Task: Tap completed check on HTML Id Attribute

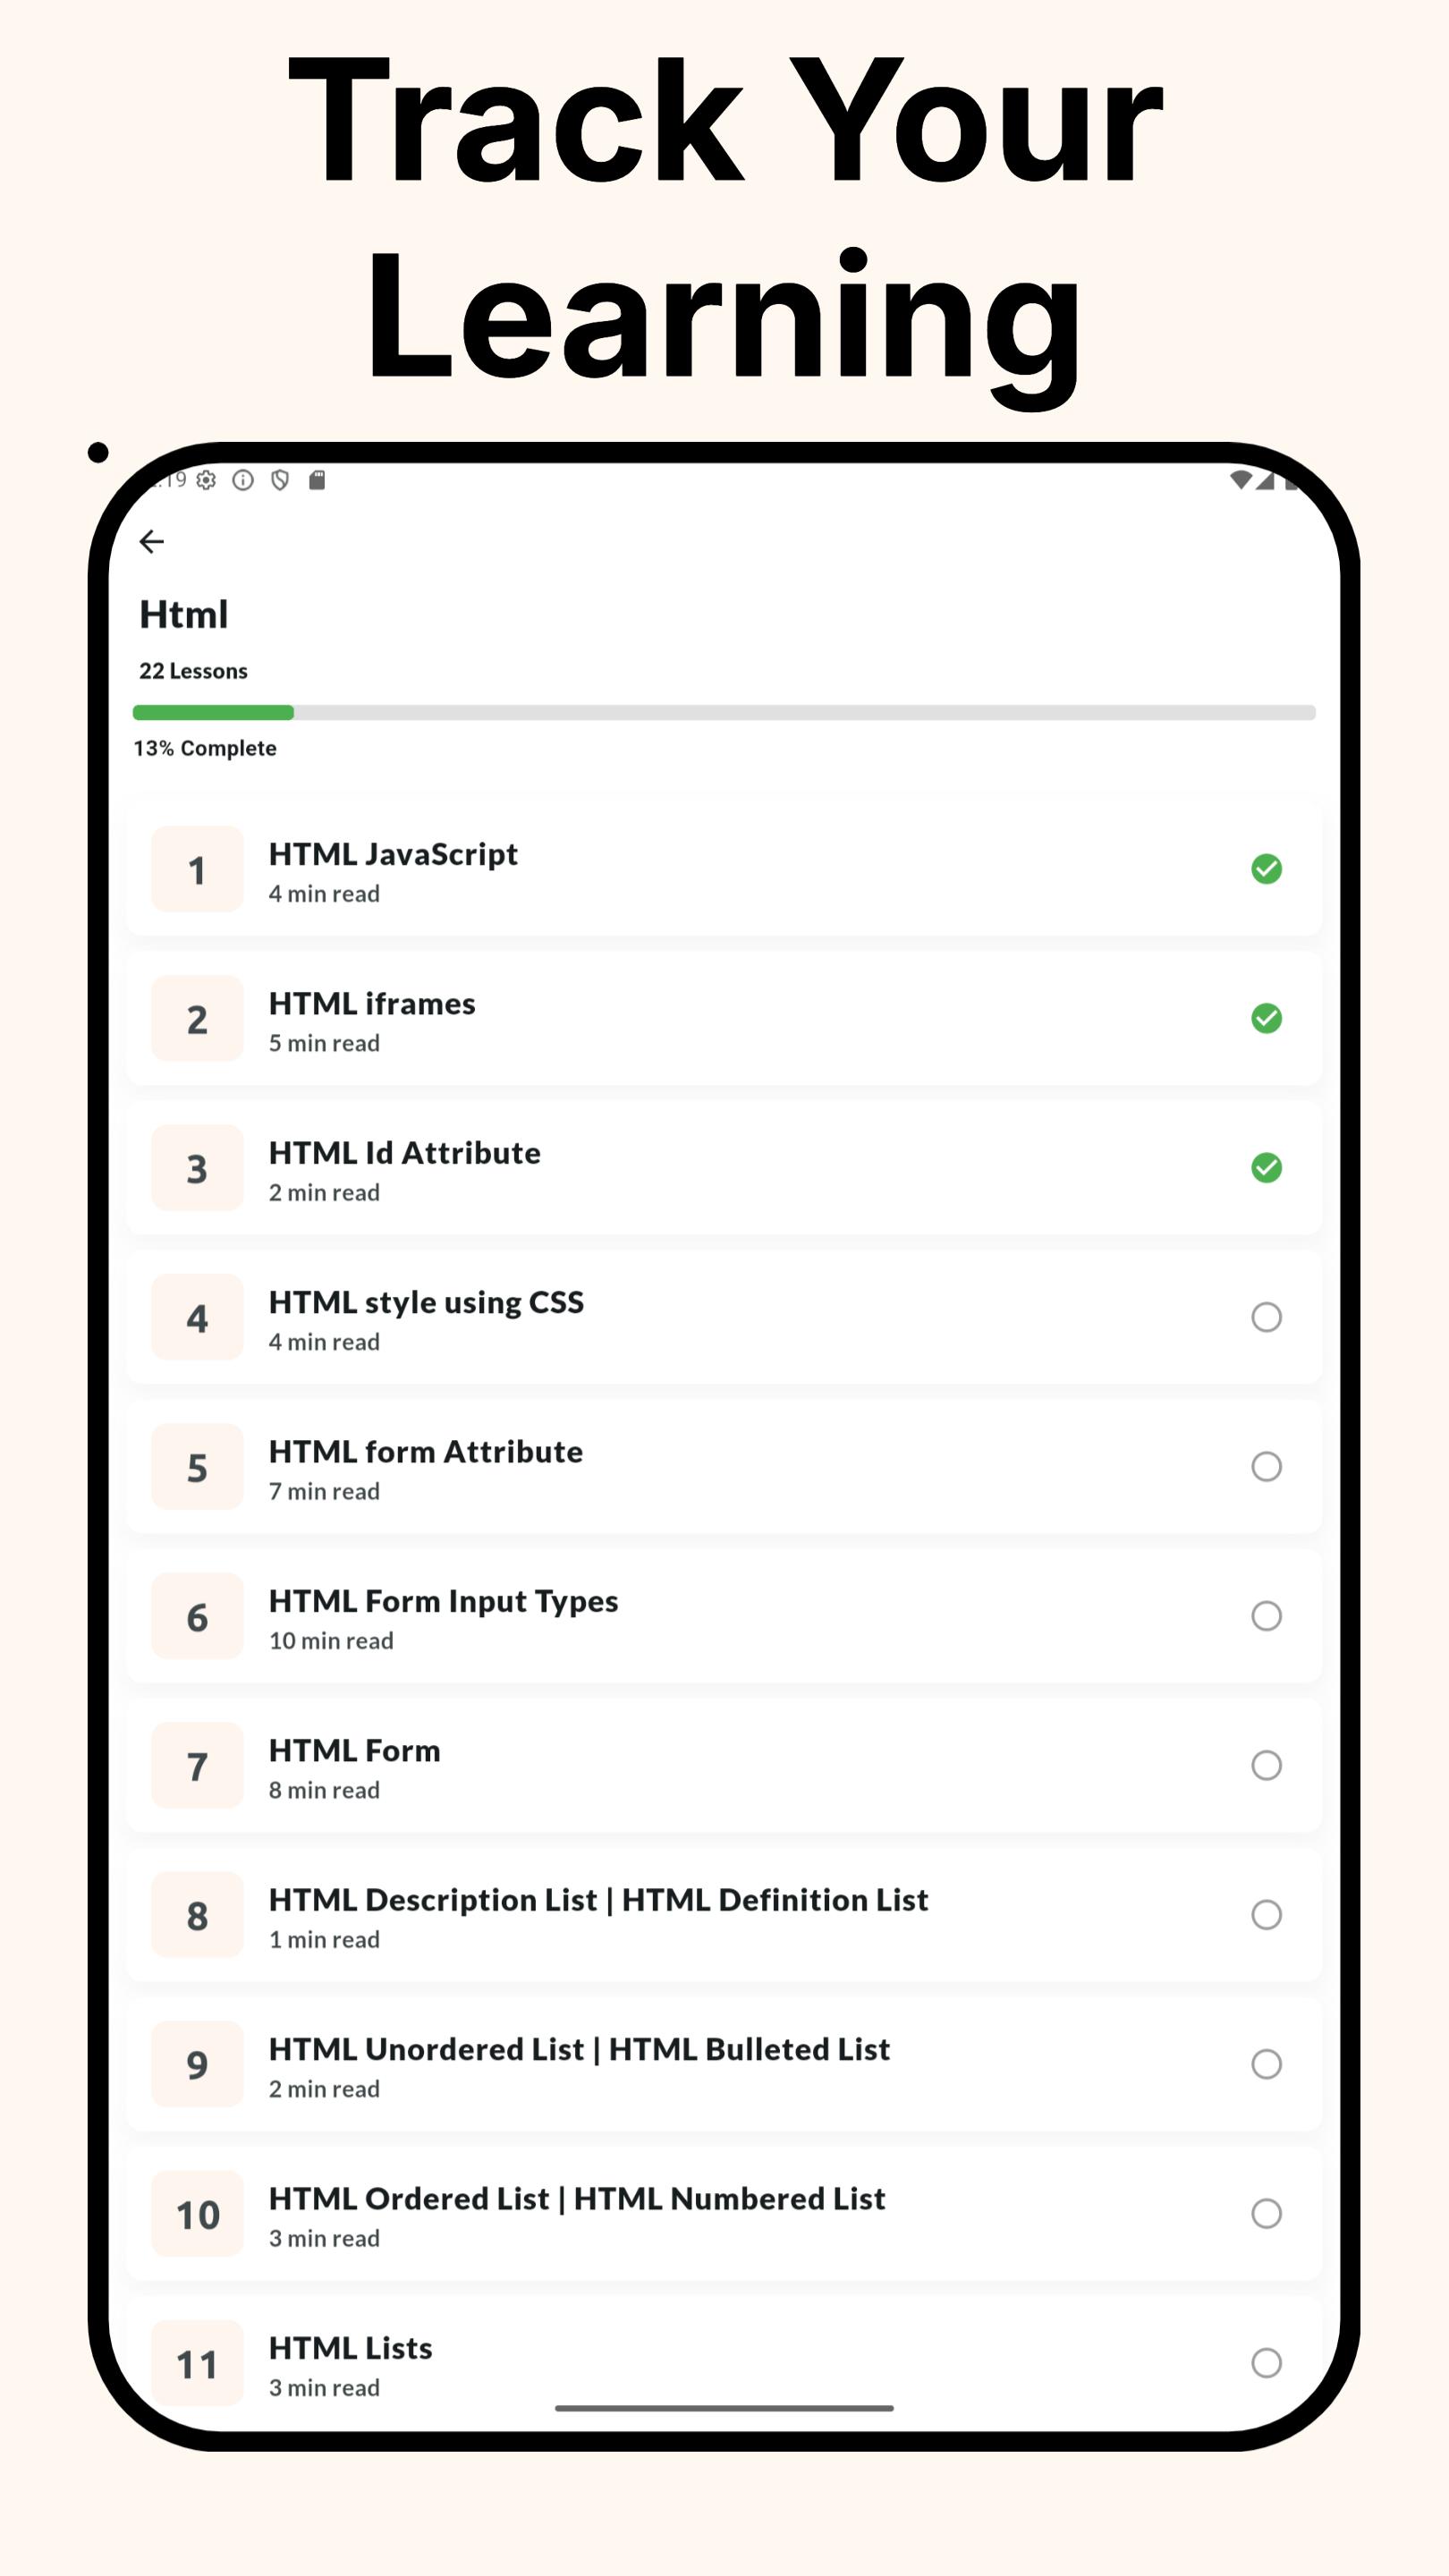Action: point(1266,1168)
